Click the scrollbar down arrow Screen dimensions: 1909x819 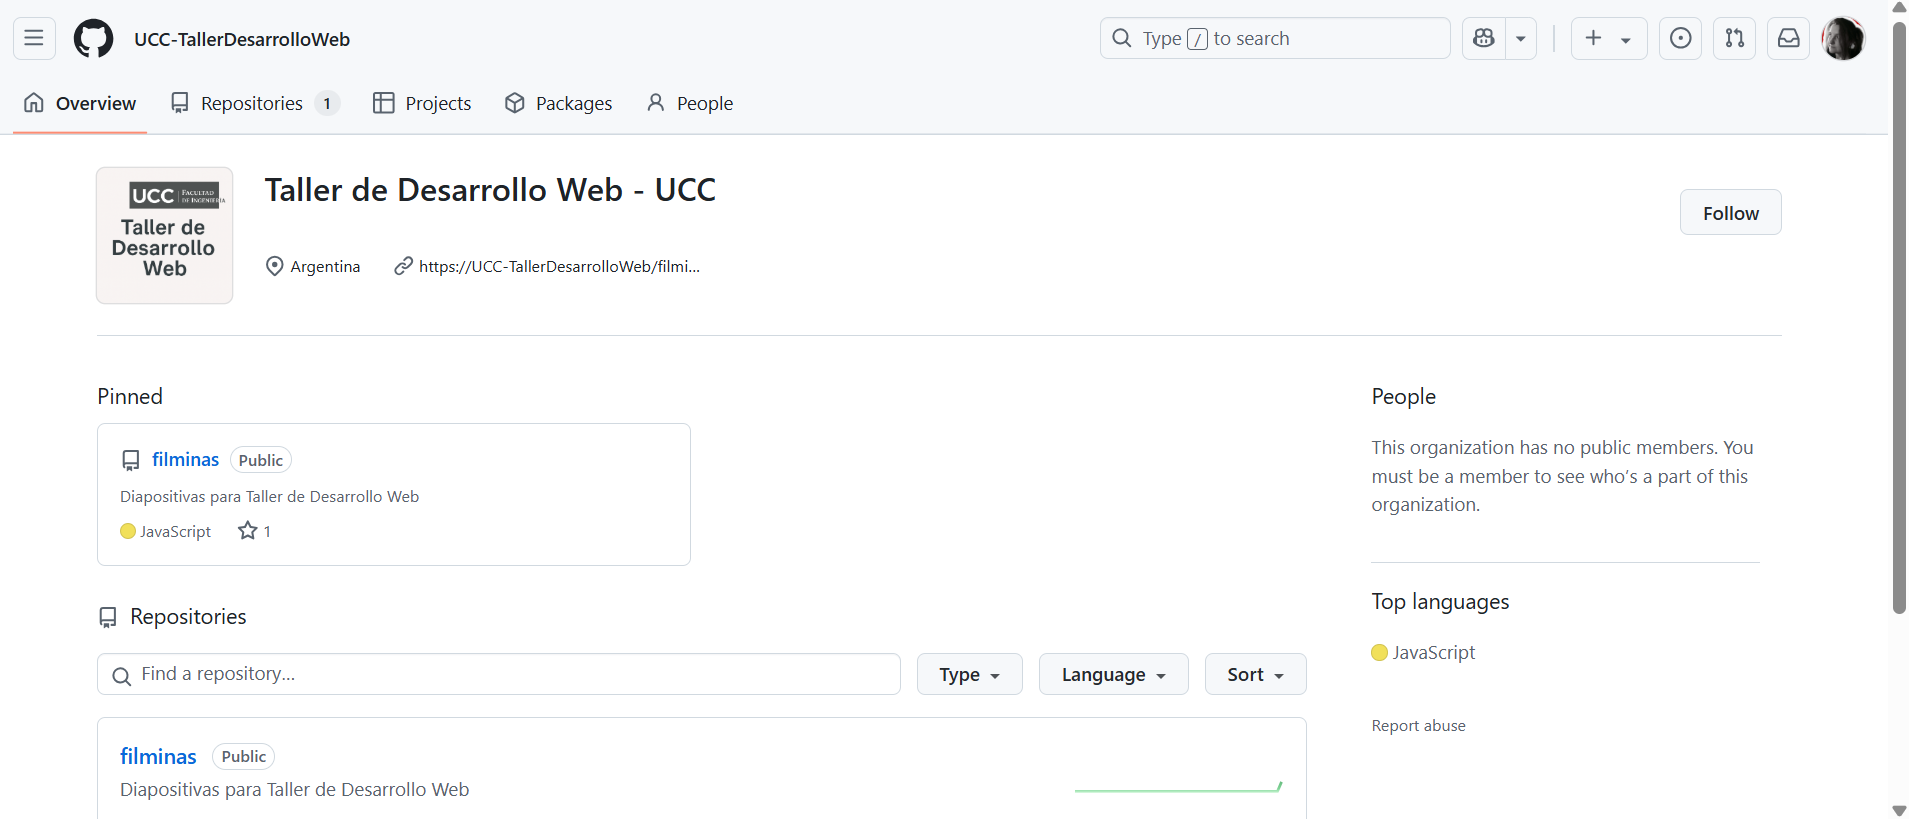1899,810
